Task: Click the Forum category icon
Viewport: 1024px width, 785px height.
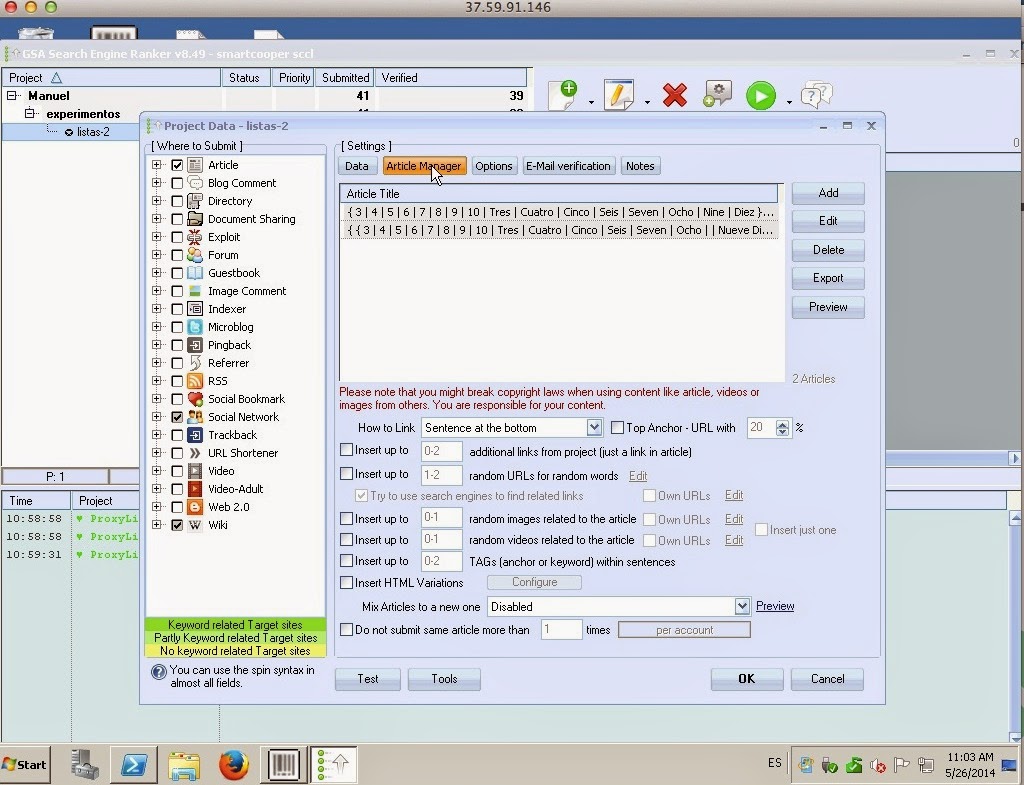Action: click(x=195, y=255)
